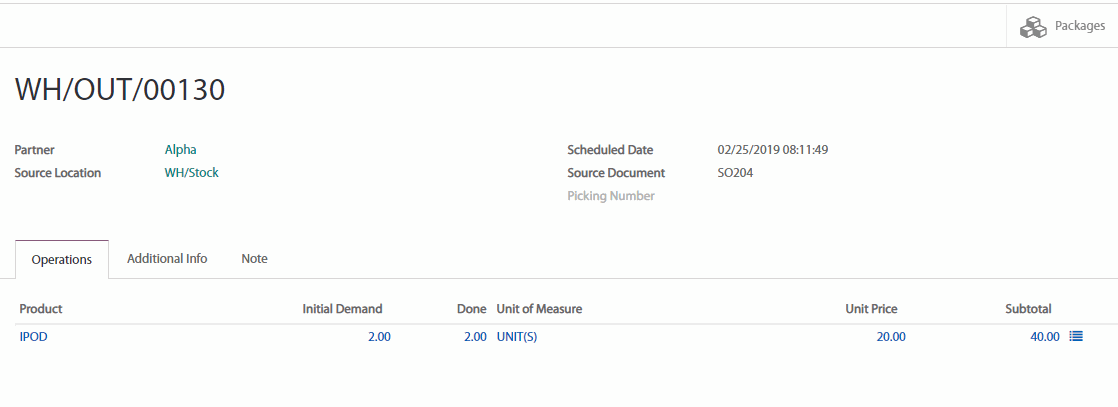Open the Additional Info tab
This screenshot has height=407, width=1118.
click(167, 259)
